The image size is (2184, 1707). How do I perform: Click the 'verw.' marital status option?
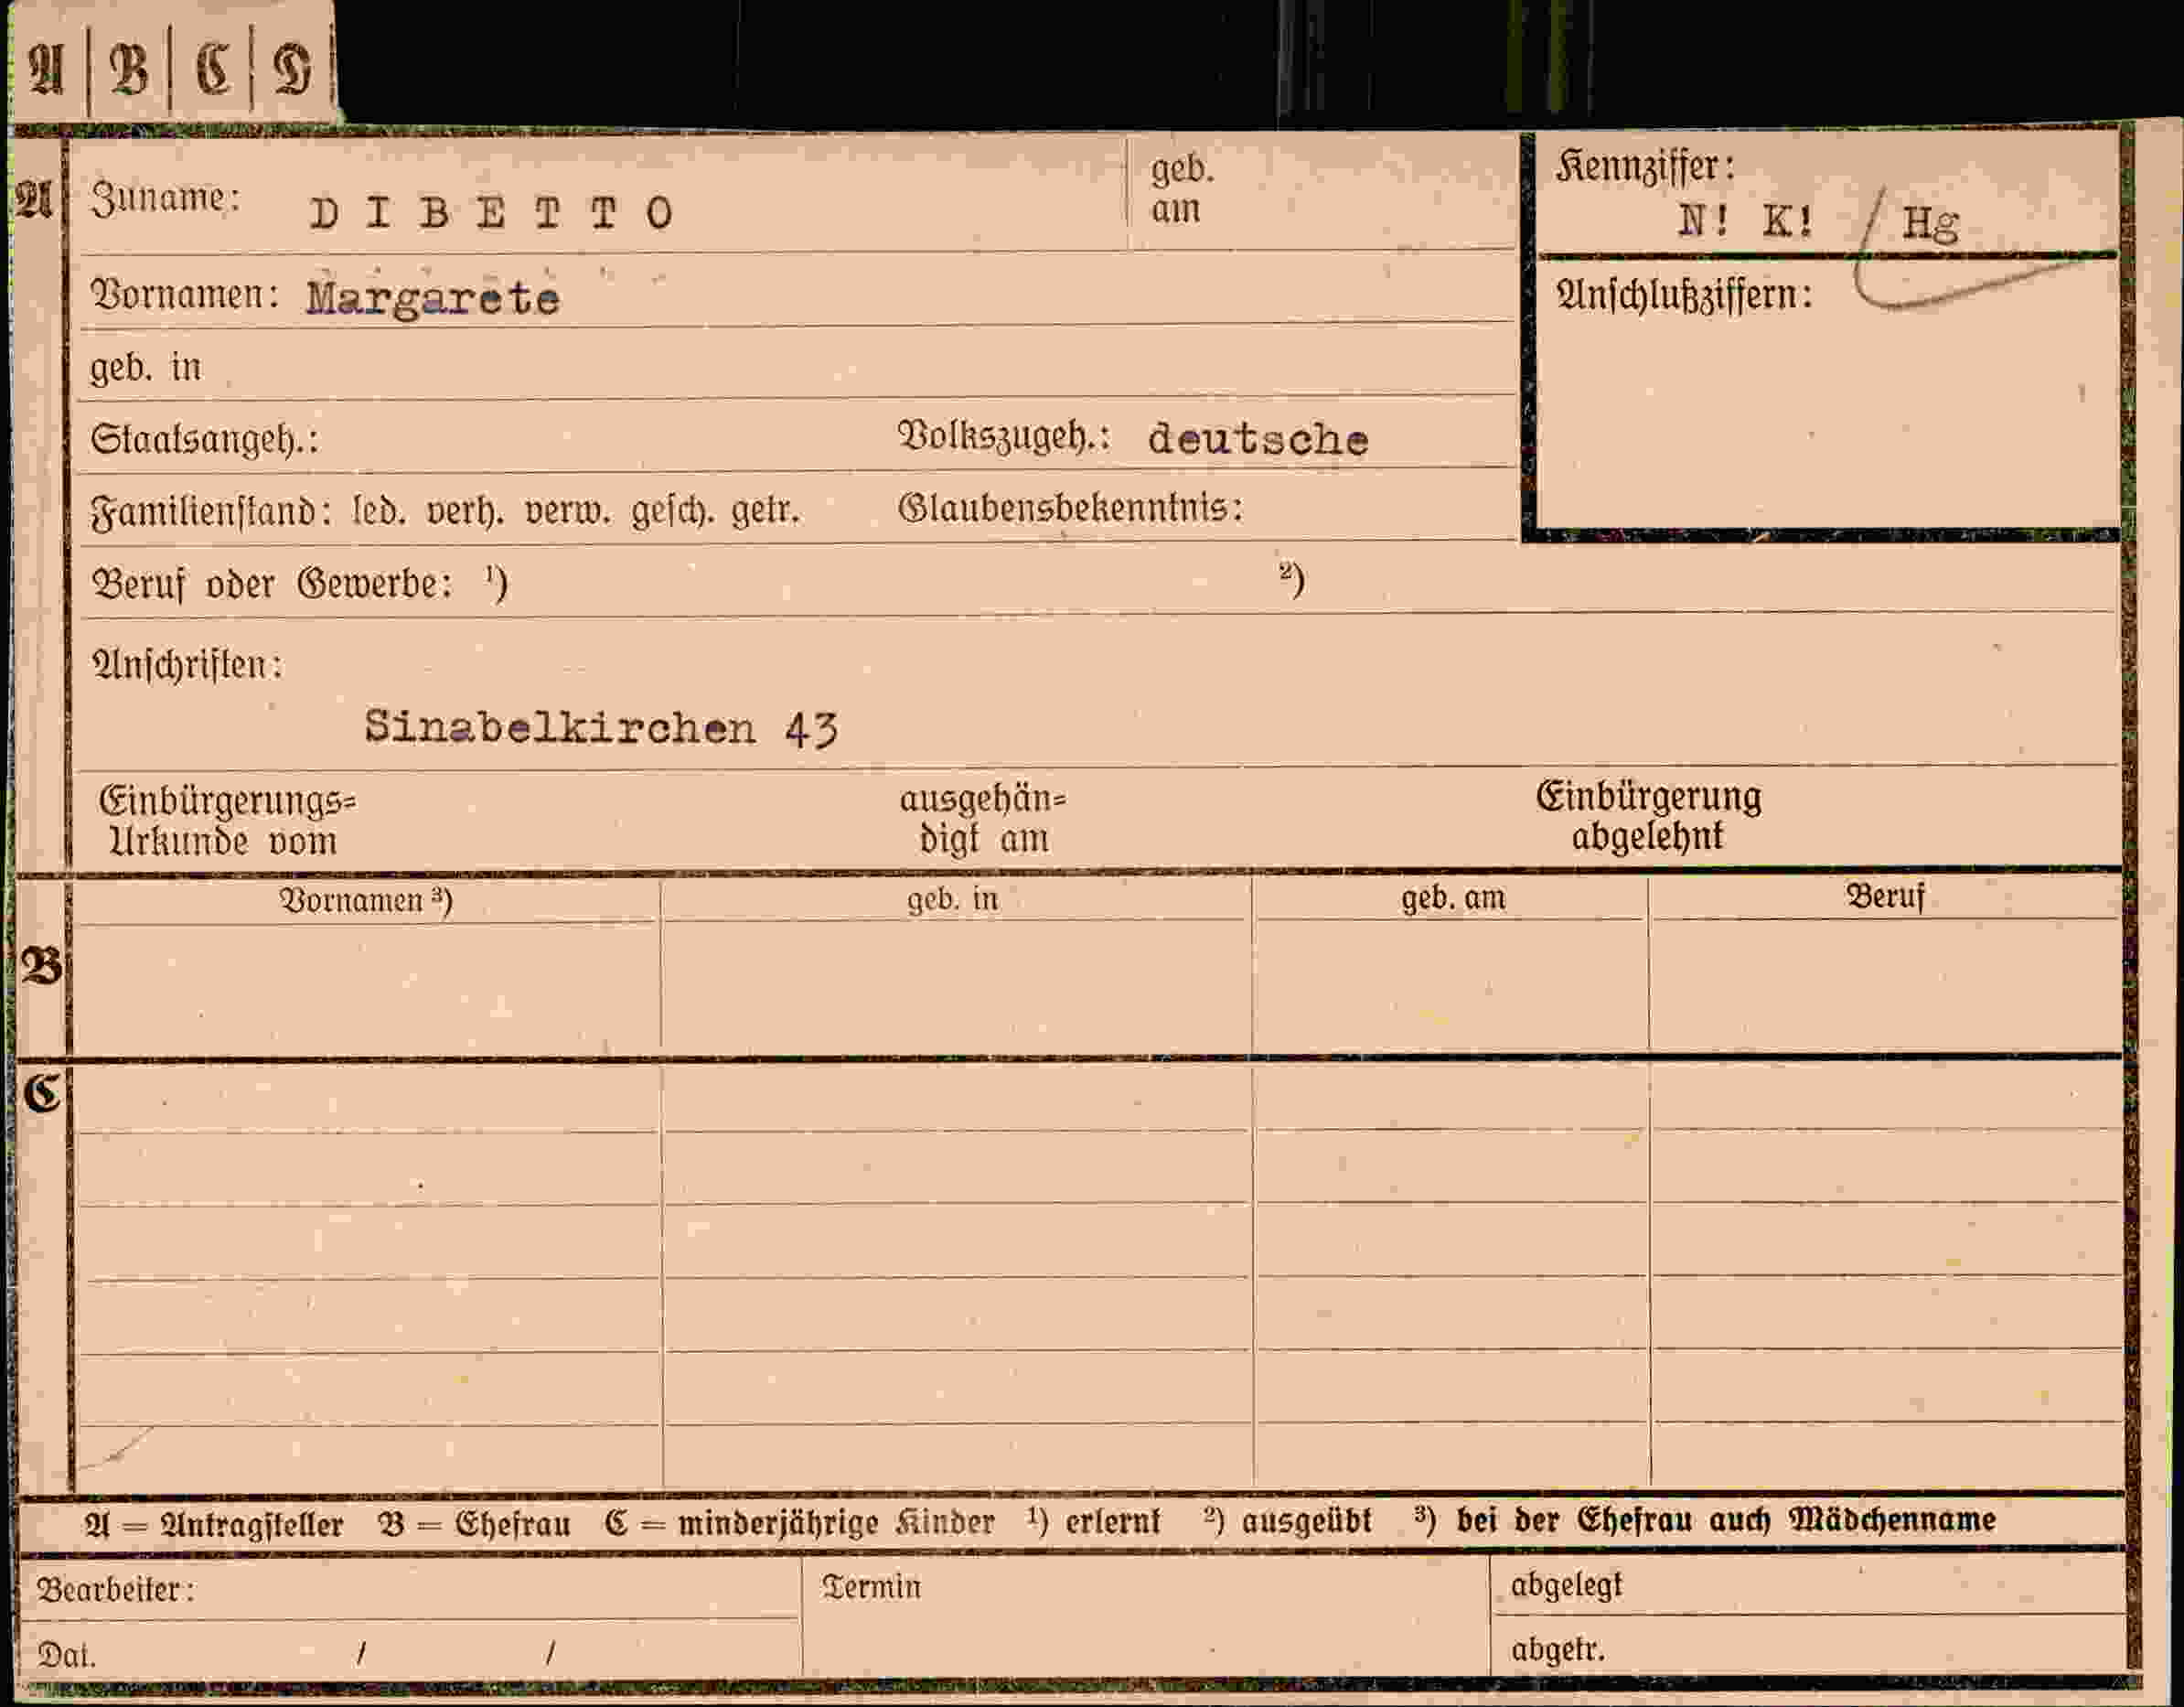[x=567, y=512]
